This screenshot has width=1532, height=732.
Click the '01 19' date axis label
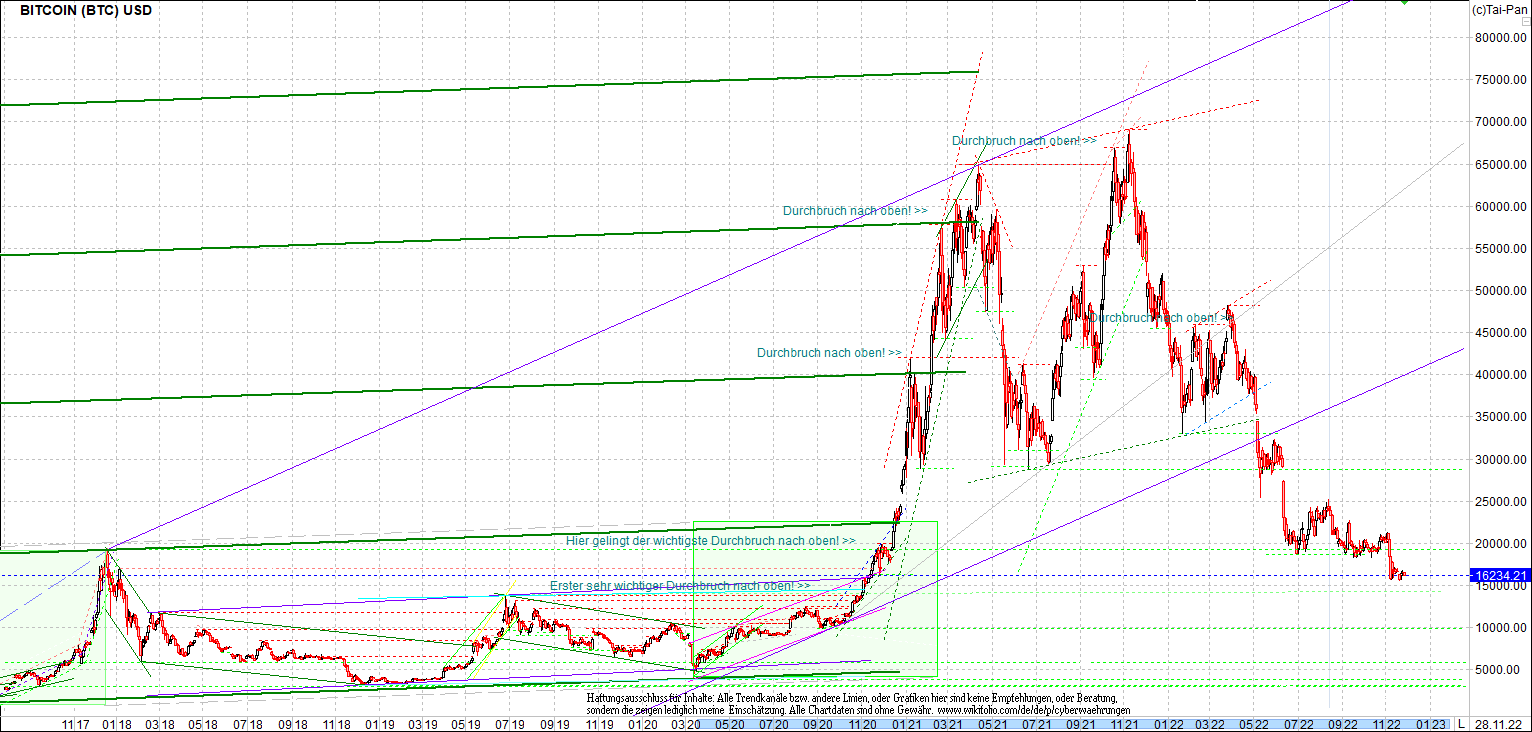point(379,724)
